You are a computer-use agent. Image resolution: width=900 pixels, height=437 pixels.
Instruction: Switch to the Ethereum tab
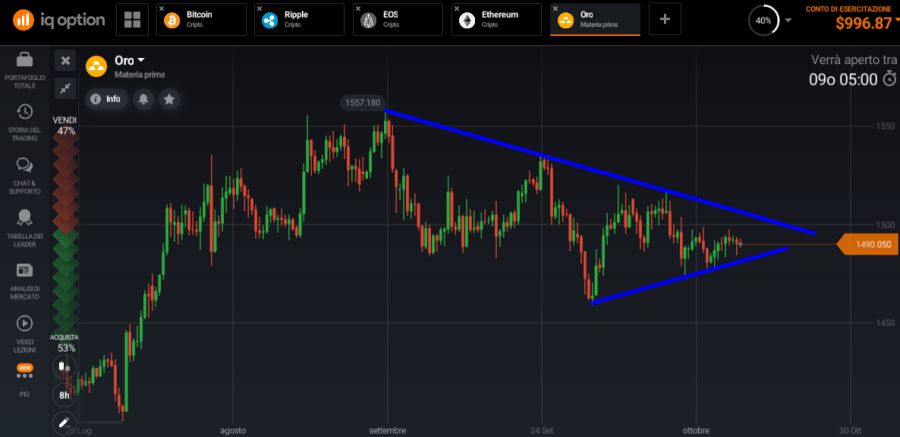coord(496,20)
